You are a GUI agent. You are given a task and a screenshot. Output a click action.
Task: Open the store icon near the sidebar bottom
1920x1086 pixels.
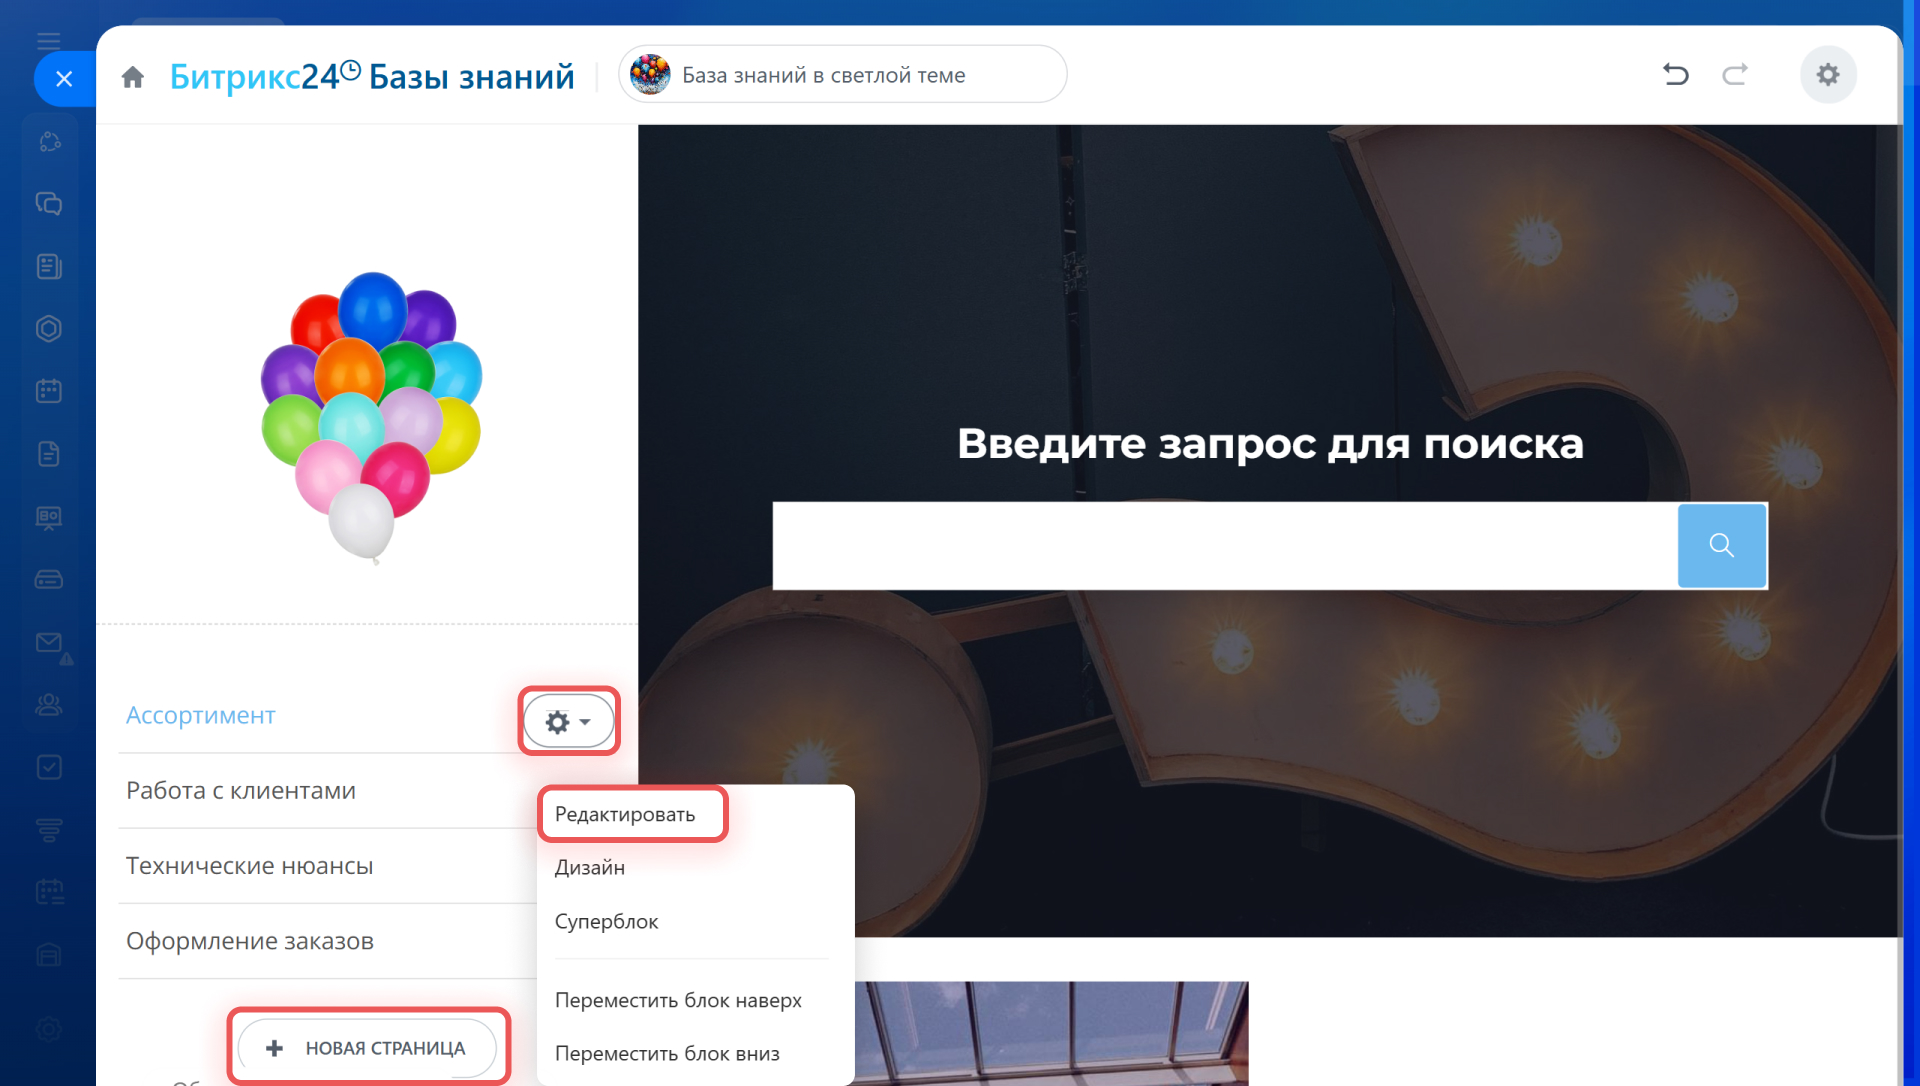(x=49, y=955)
